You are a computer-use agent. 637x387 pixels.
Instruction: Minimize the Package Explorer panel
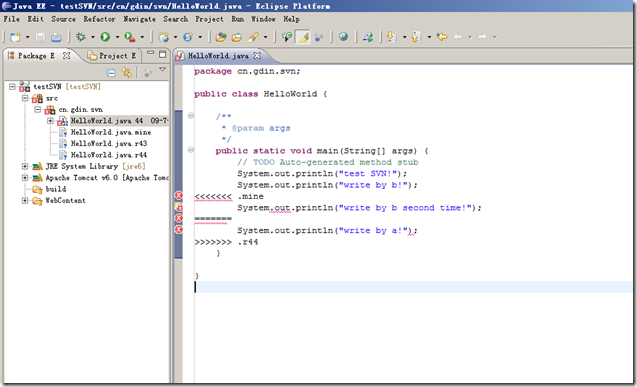coord(150,53)
